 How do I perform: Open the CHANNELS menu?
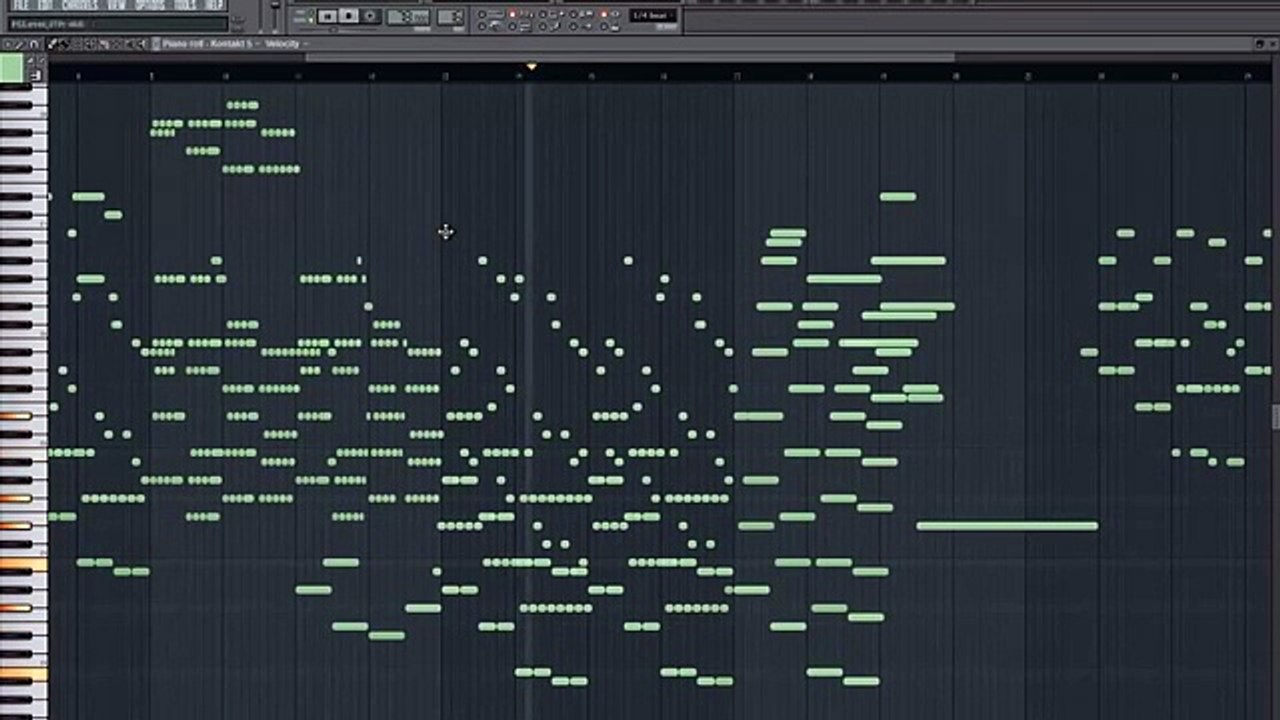(80, 4)
